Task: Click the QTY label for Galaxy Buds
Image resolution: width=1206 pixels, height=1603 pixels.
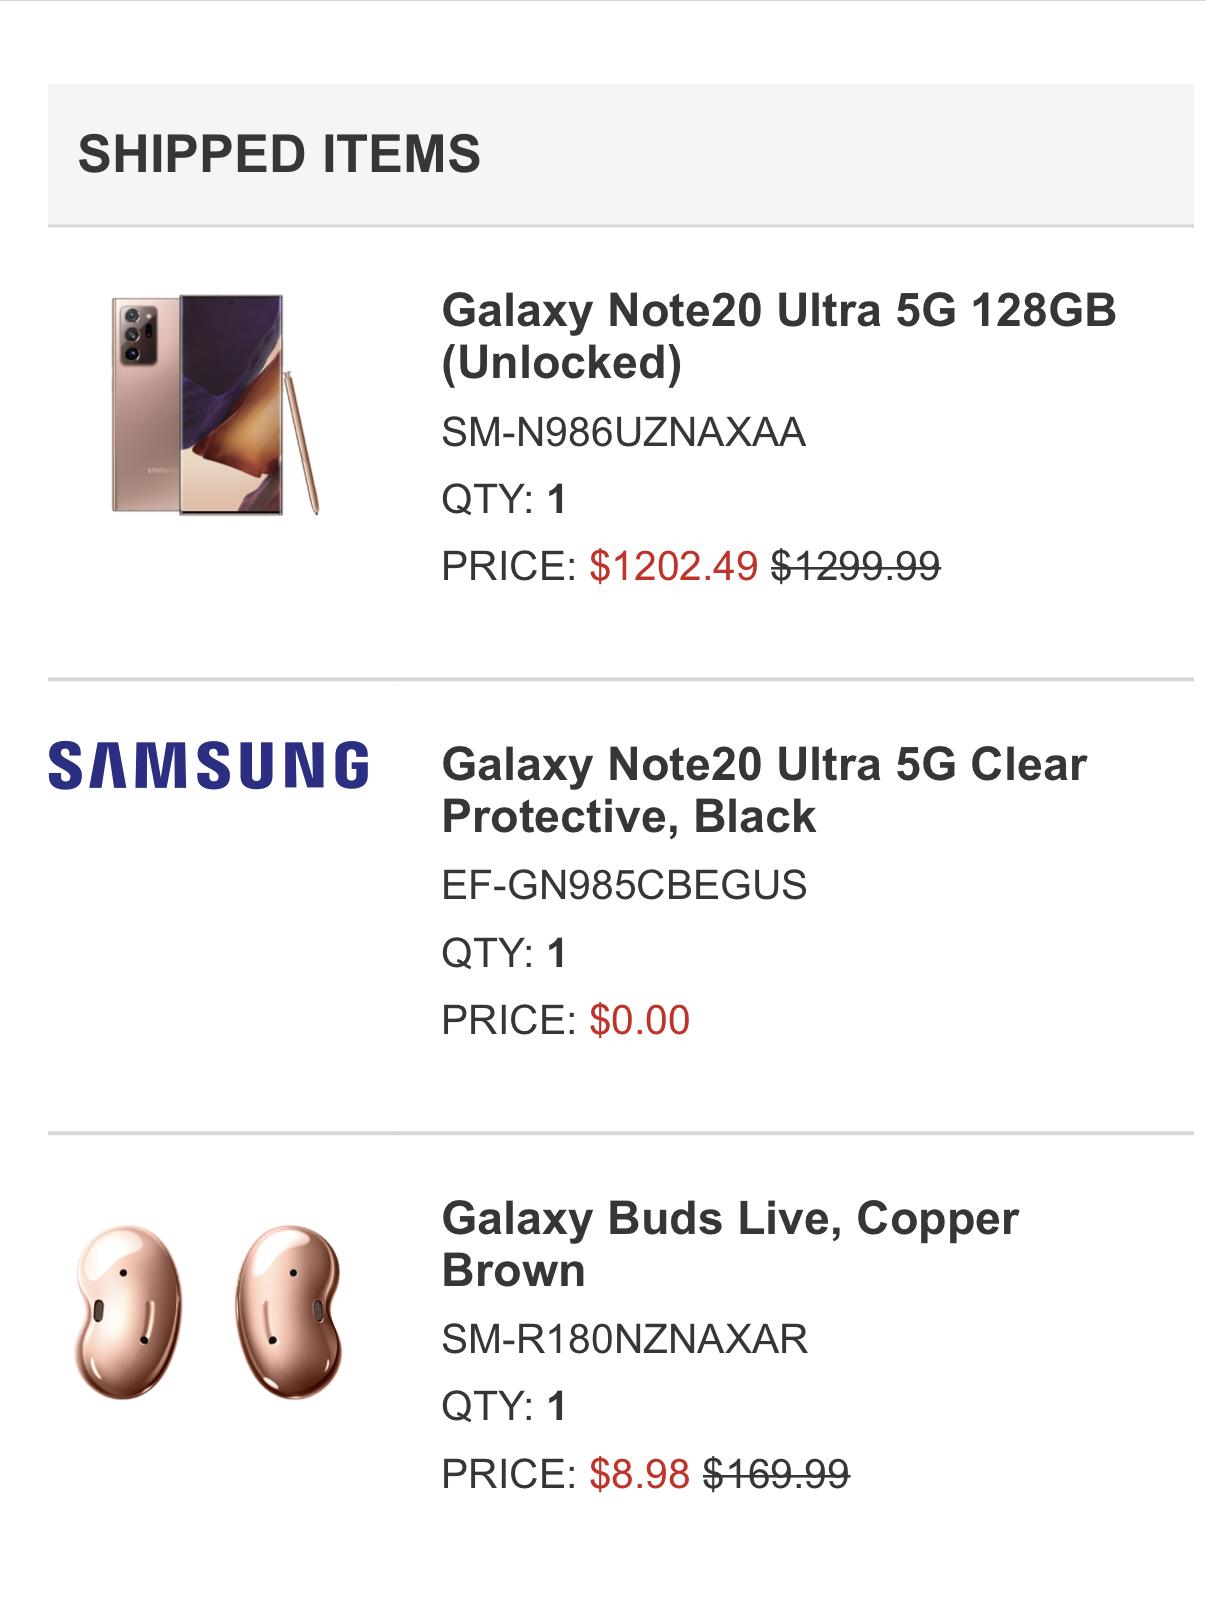Action: tap(487, 1407)
